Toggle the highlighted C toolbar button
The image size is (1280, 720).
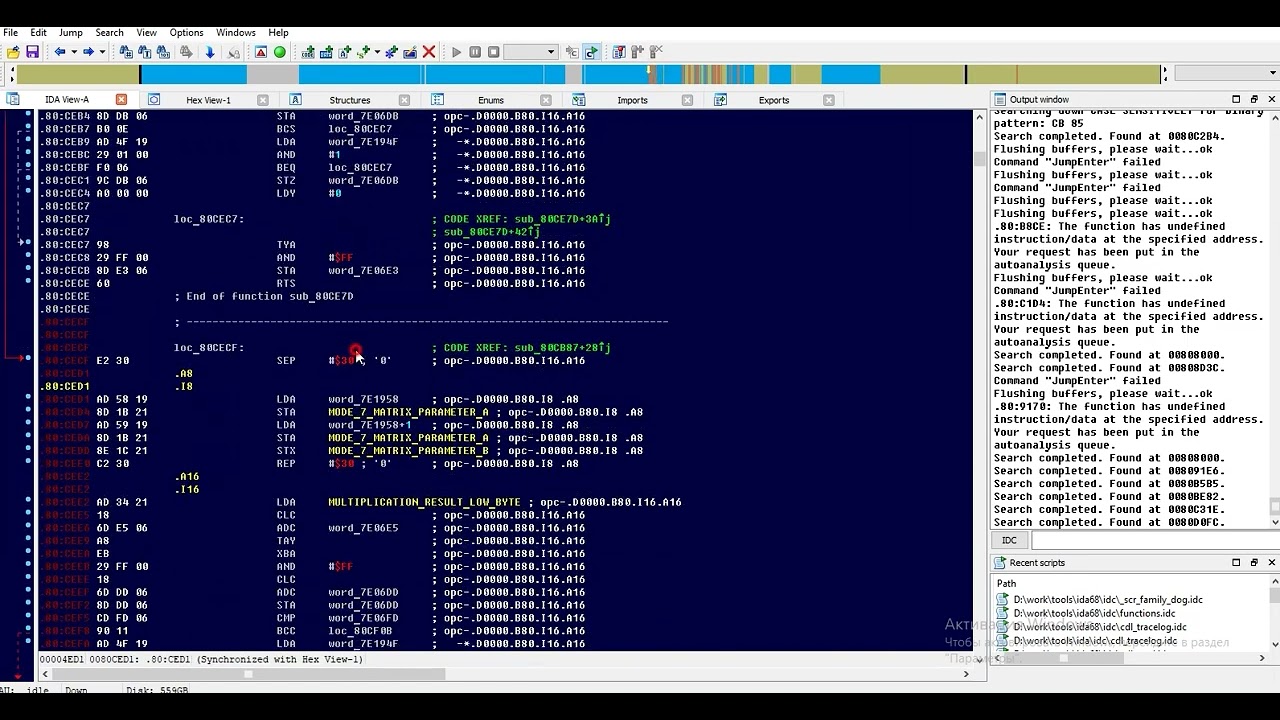pyautogui.click(x=591, y=52)
